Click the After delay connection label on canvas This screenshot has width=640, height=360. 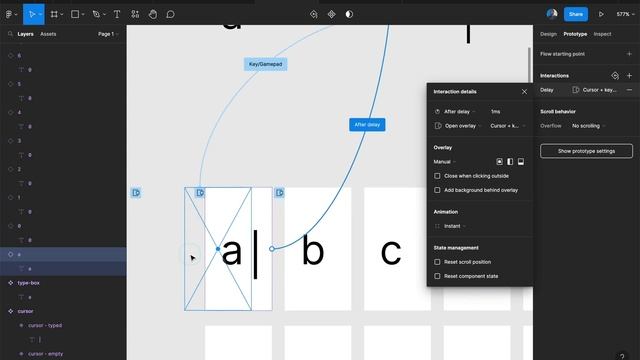point(367,124)
